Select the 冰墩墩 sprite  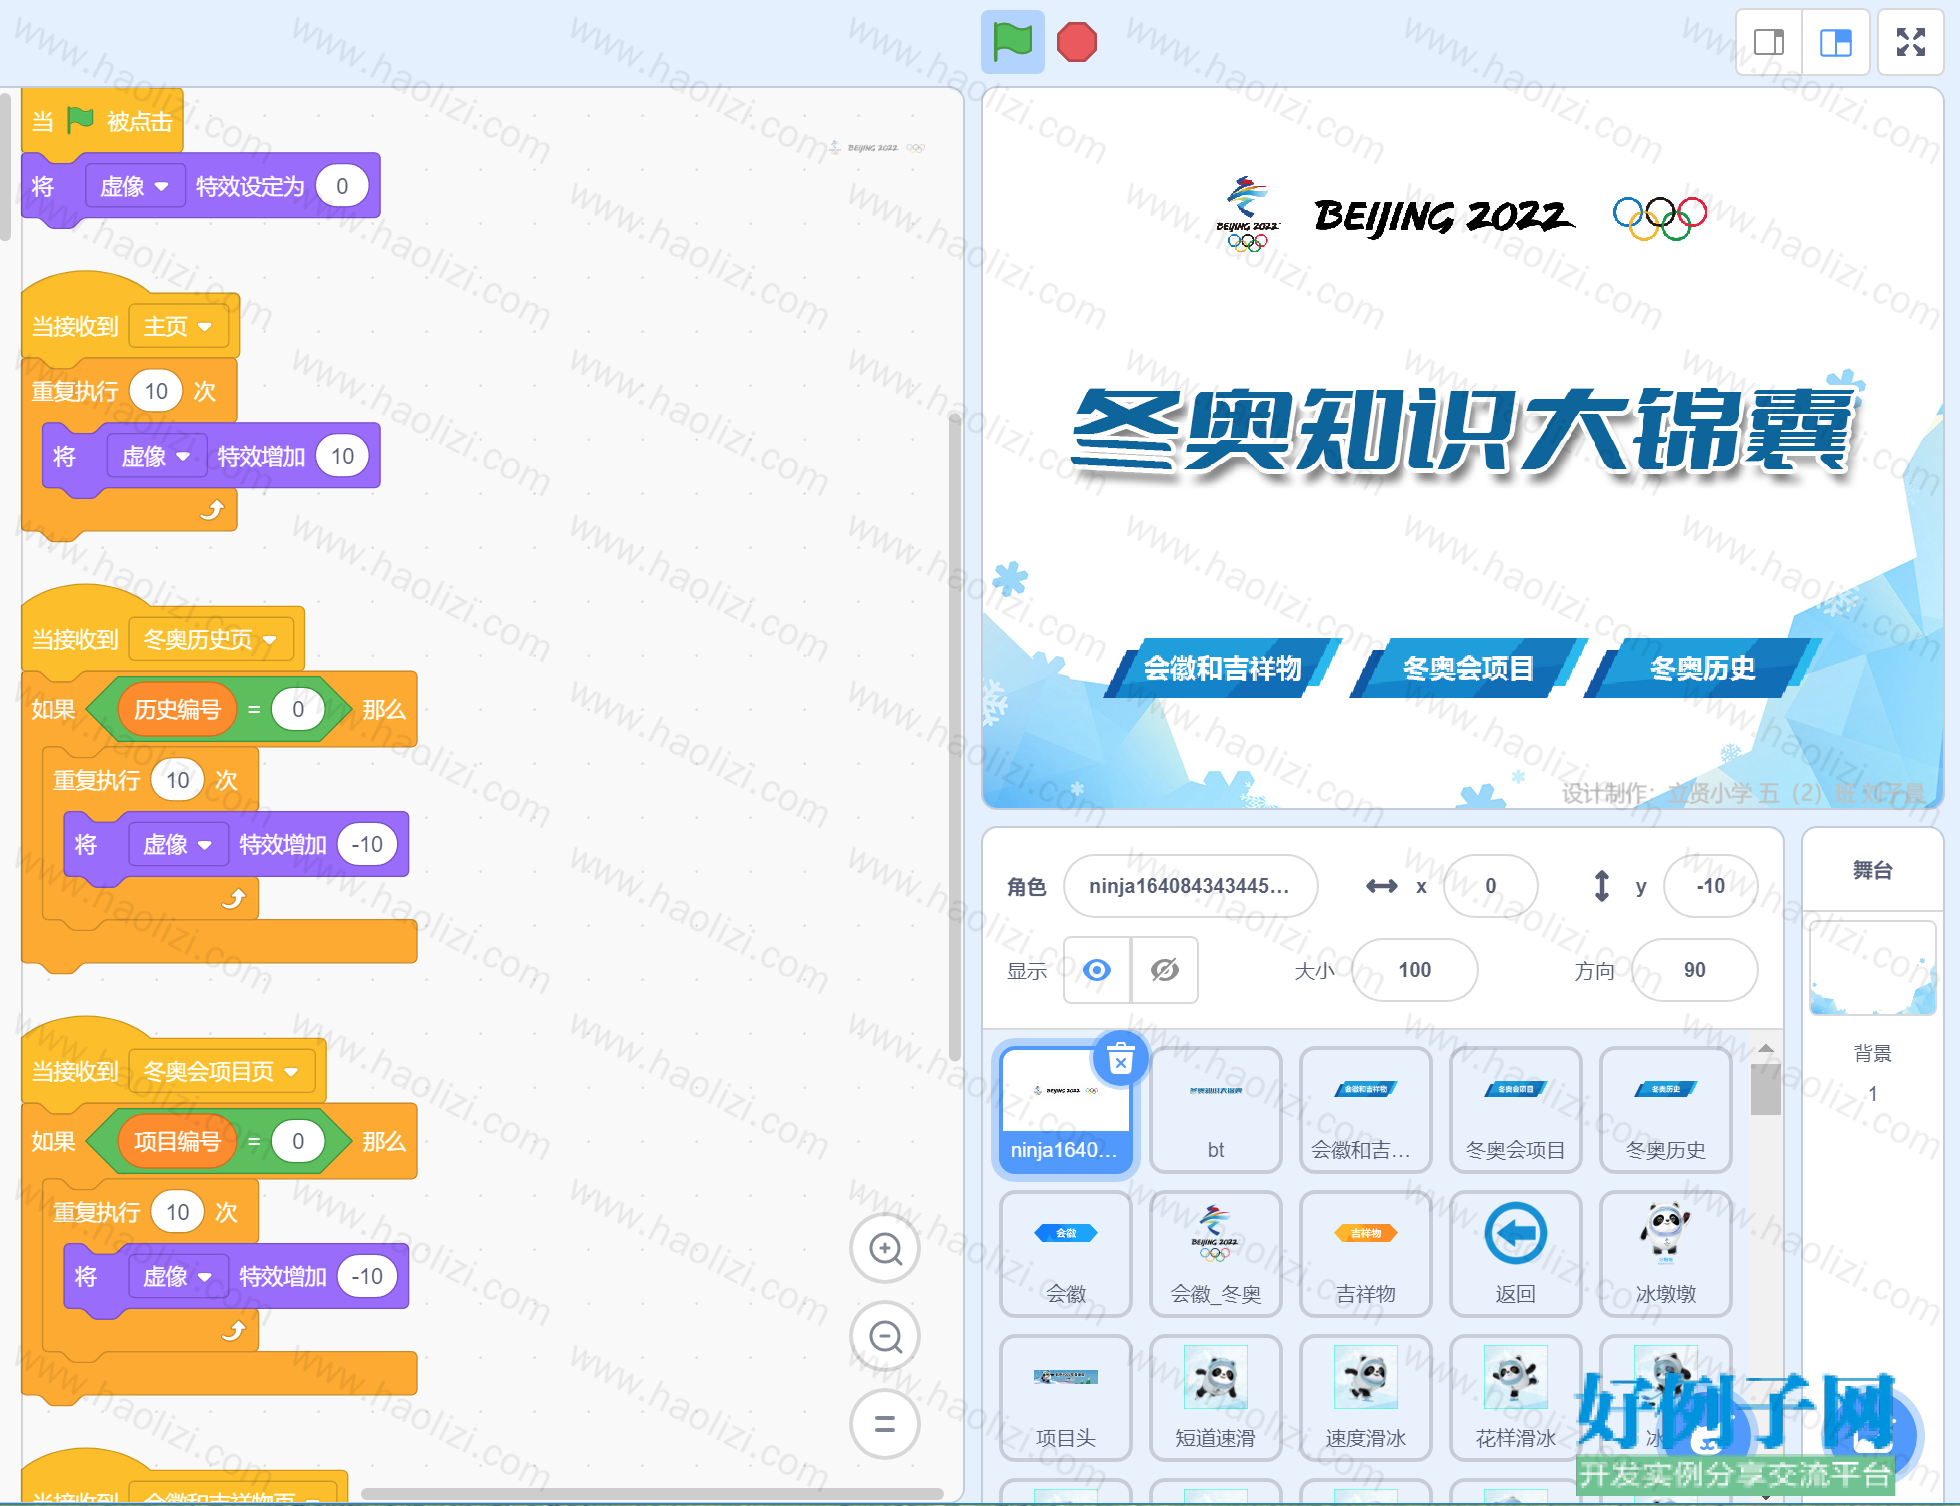point(1666,1254)
